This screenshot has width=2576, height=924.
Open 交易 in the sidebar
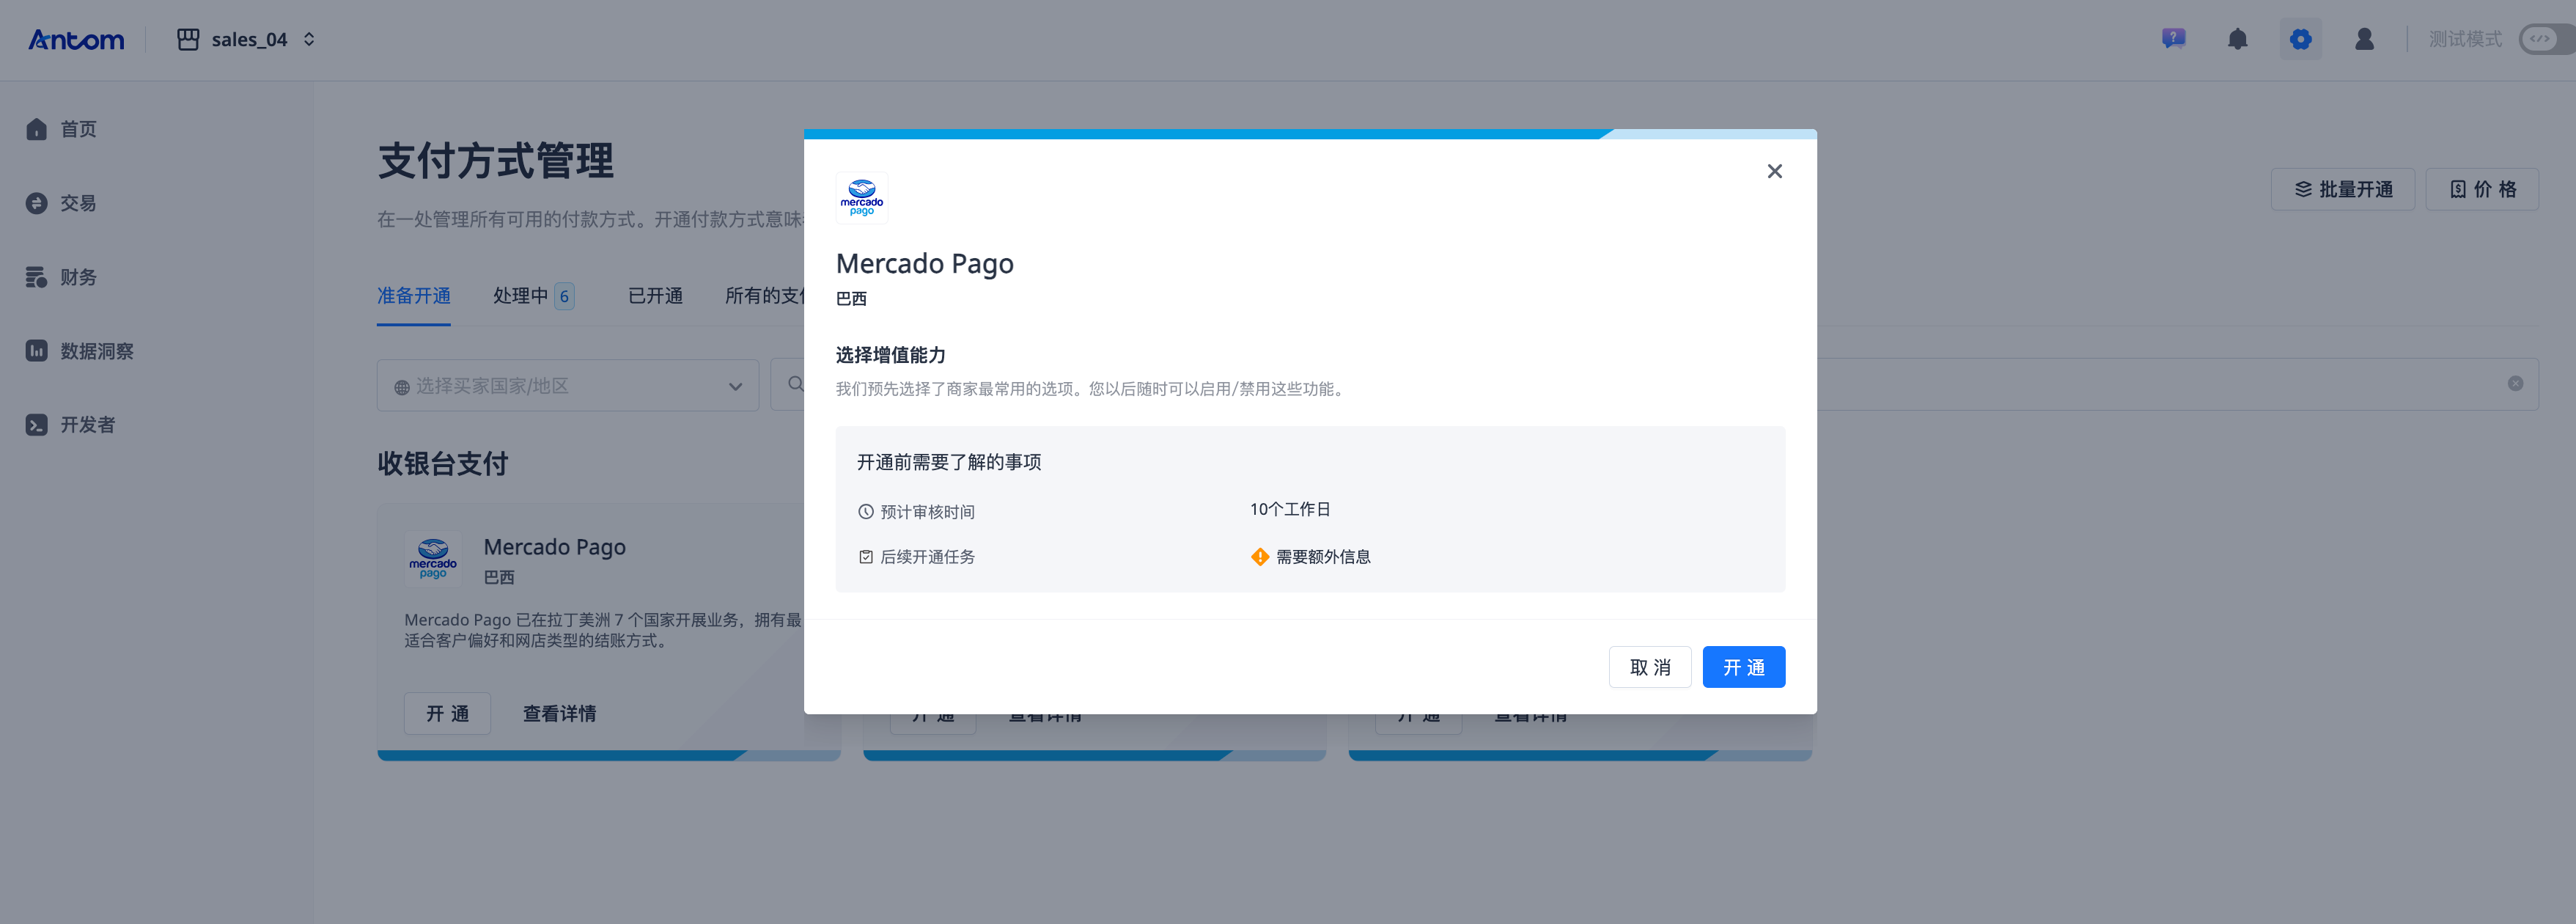click(x=79, y=203)
